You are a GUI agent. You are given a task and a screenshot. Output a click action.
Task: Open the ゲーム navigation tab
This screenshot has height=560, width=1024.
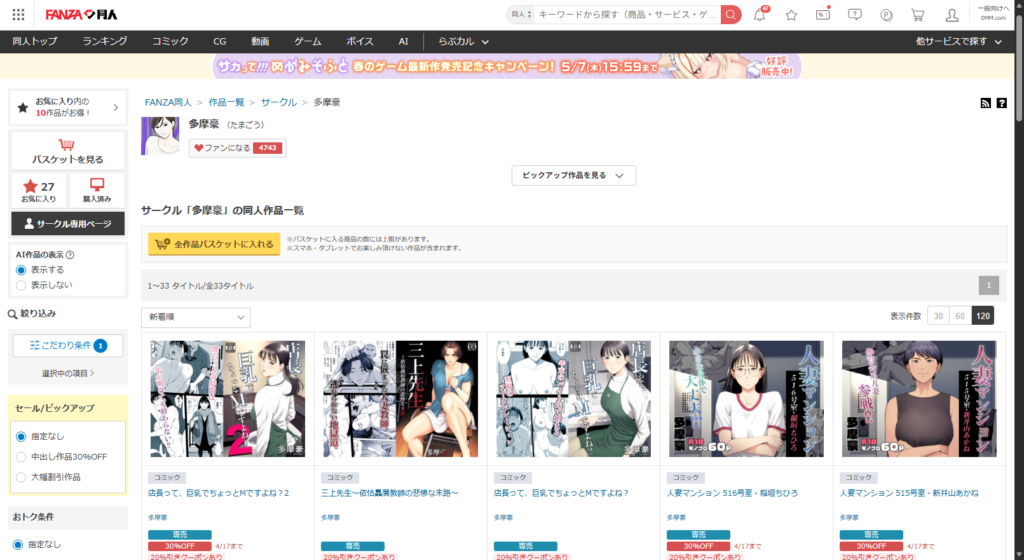click(x=307, y=41)
